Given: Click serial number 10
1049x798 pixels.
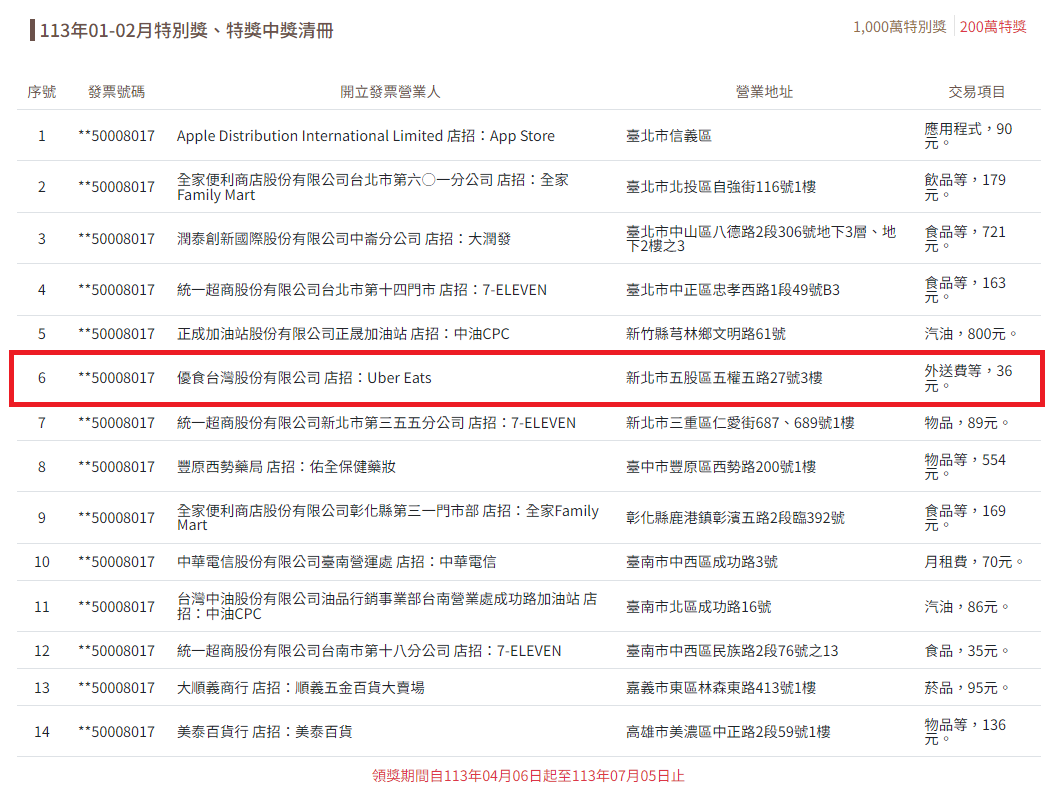Looking at the screenshot, I should 41,562.
